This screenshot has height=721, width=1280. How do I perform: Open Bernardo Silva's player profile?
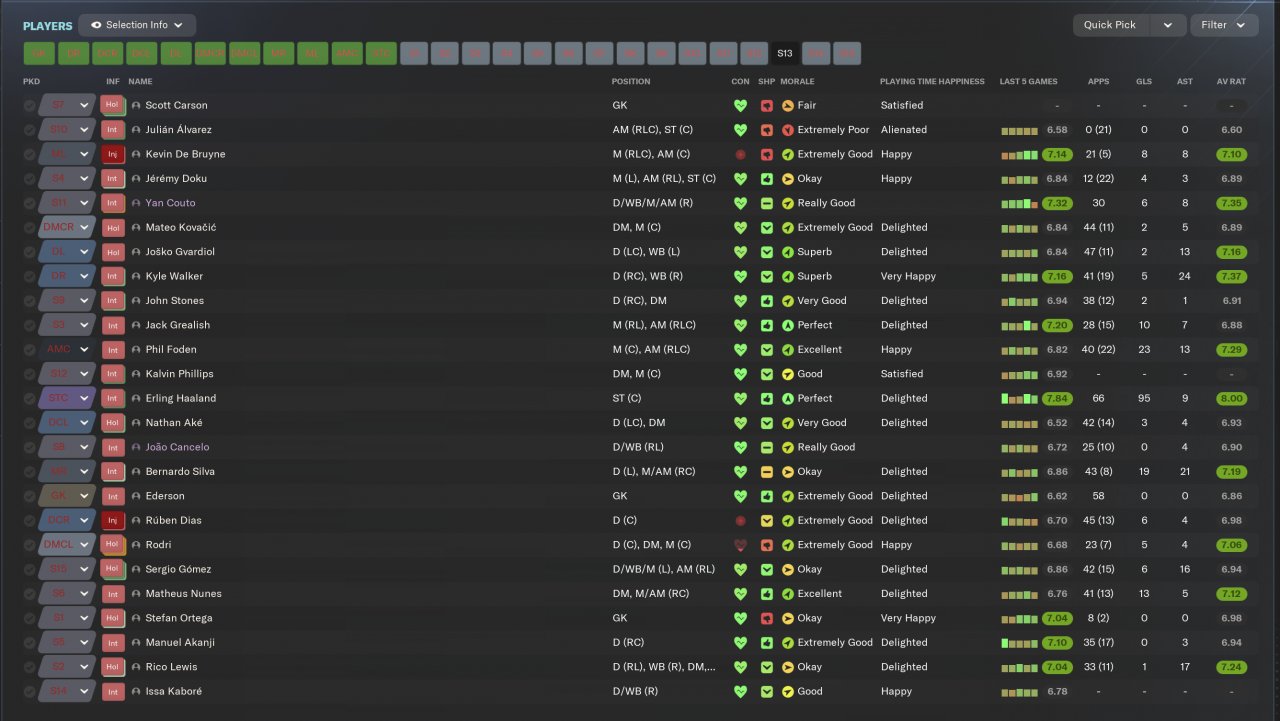click(x=180, y=472)
